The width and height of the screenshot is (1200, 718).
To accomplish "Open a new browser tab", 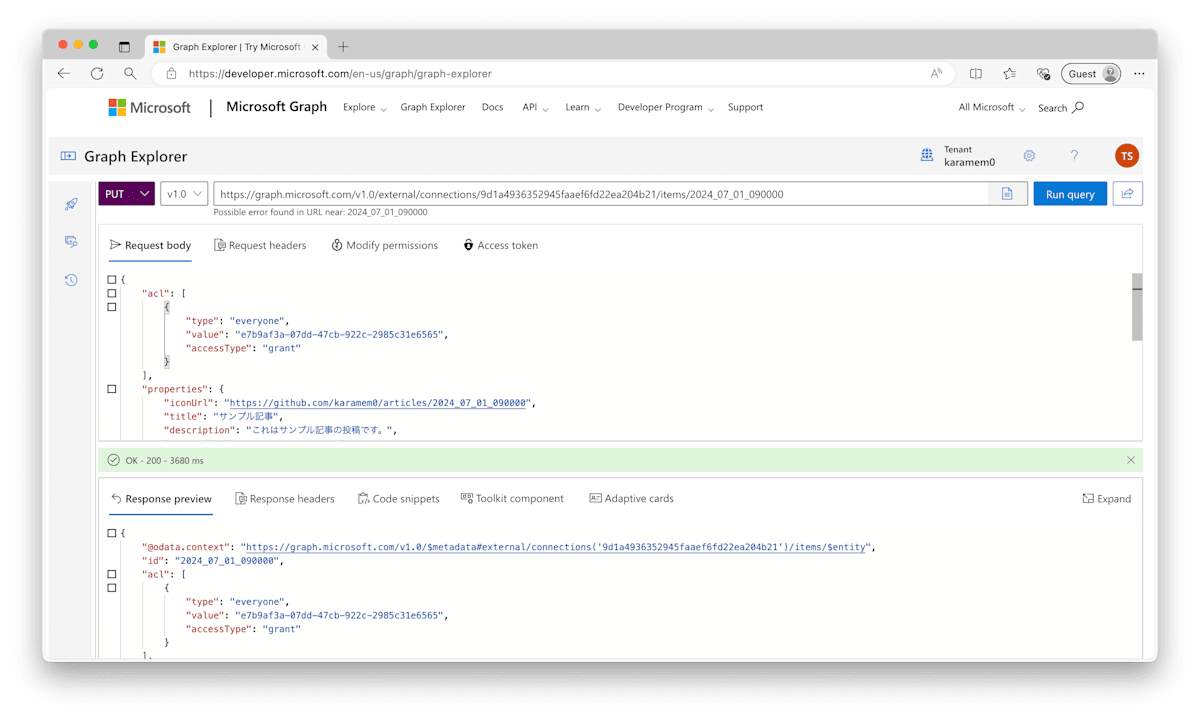I will [343, 46].
